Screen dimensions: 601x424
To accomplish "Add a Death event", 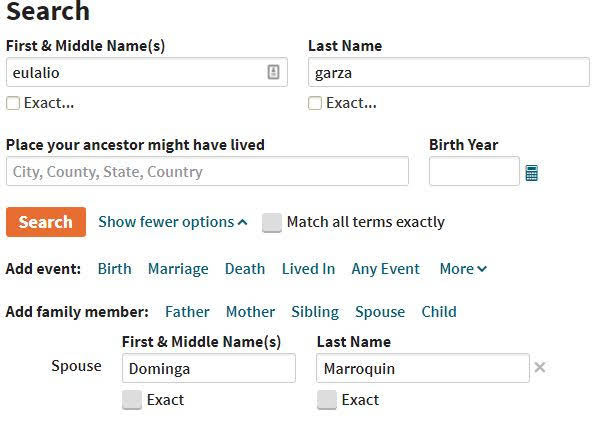I will (245, 269).
